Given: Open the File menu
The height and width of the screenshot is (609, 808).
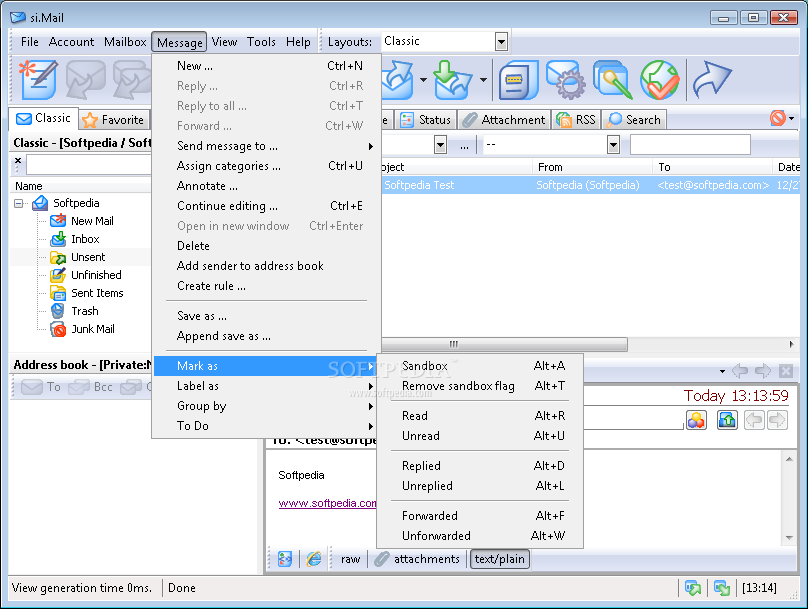Looking at the screenshot, I should 30,42.
